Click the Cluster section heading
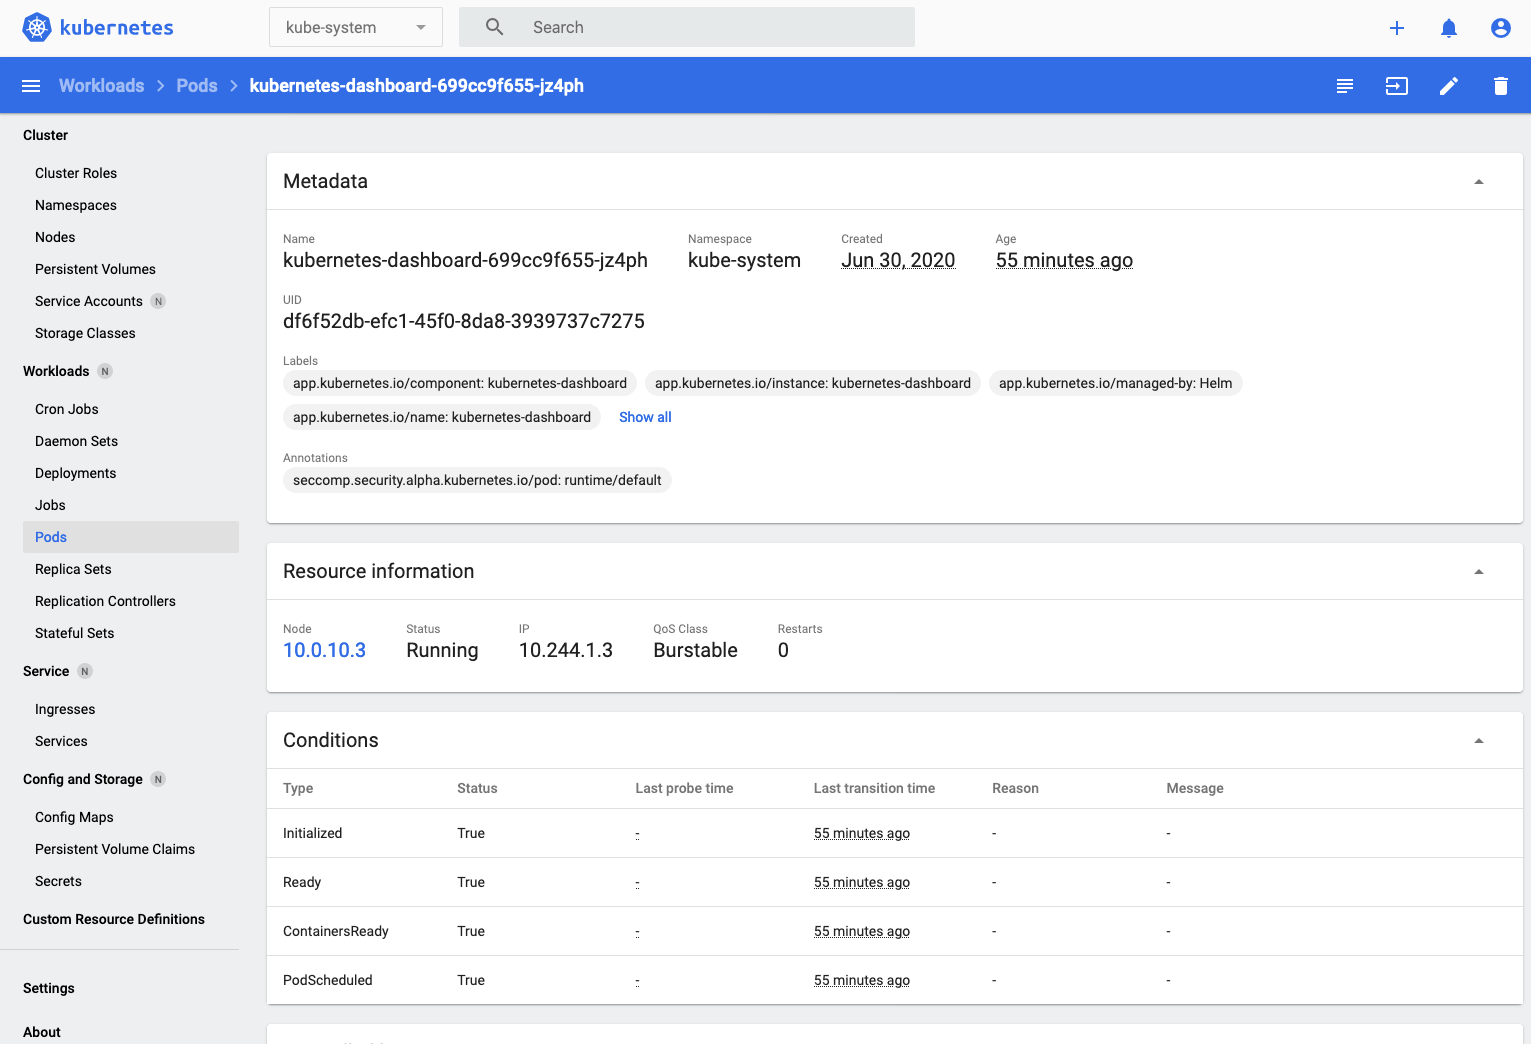Viewport: 1531px width, 1044px height. point(45,135)
